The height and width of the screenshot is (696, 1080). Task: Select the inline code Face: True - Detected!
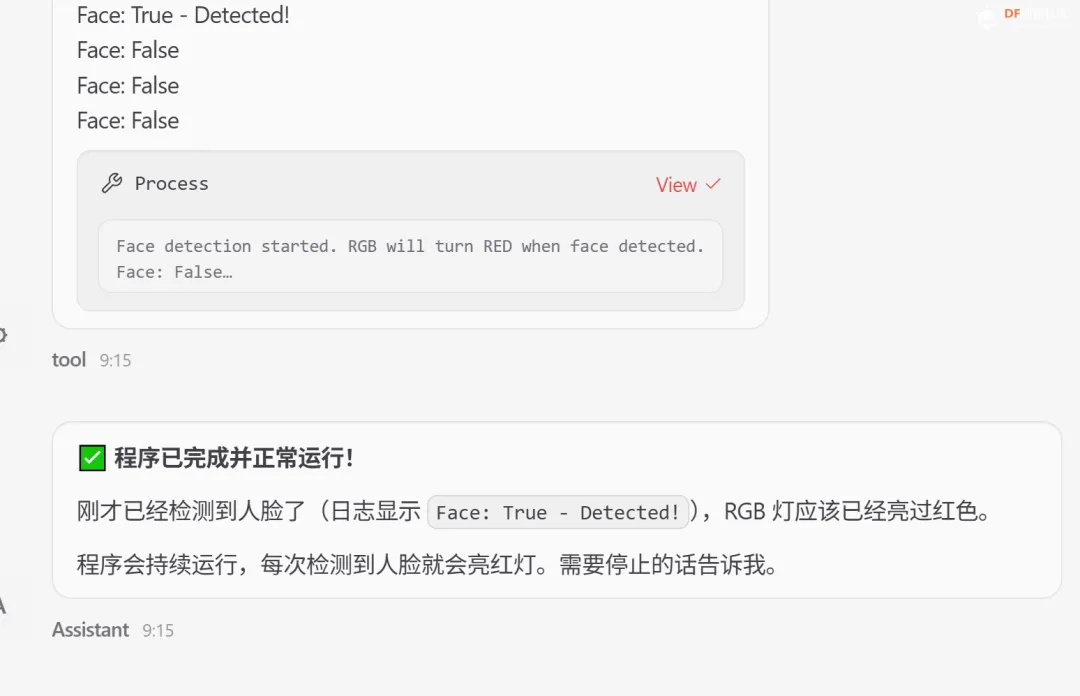(558, 513)
